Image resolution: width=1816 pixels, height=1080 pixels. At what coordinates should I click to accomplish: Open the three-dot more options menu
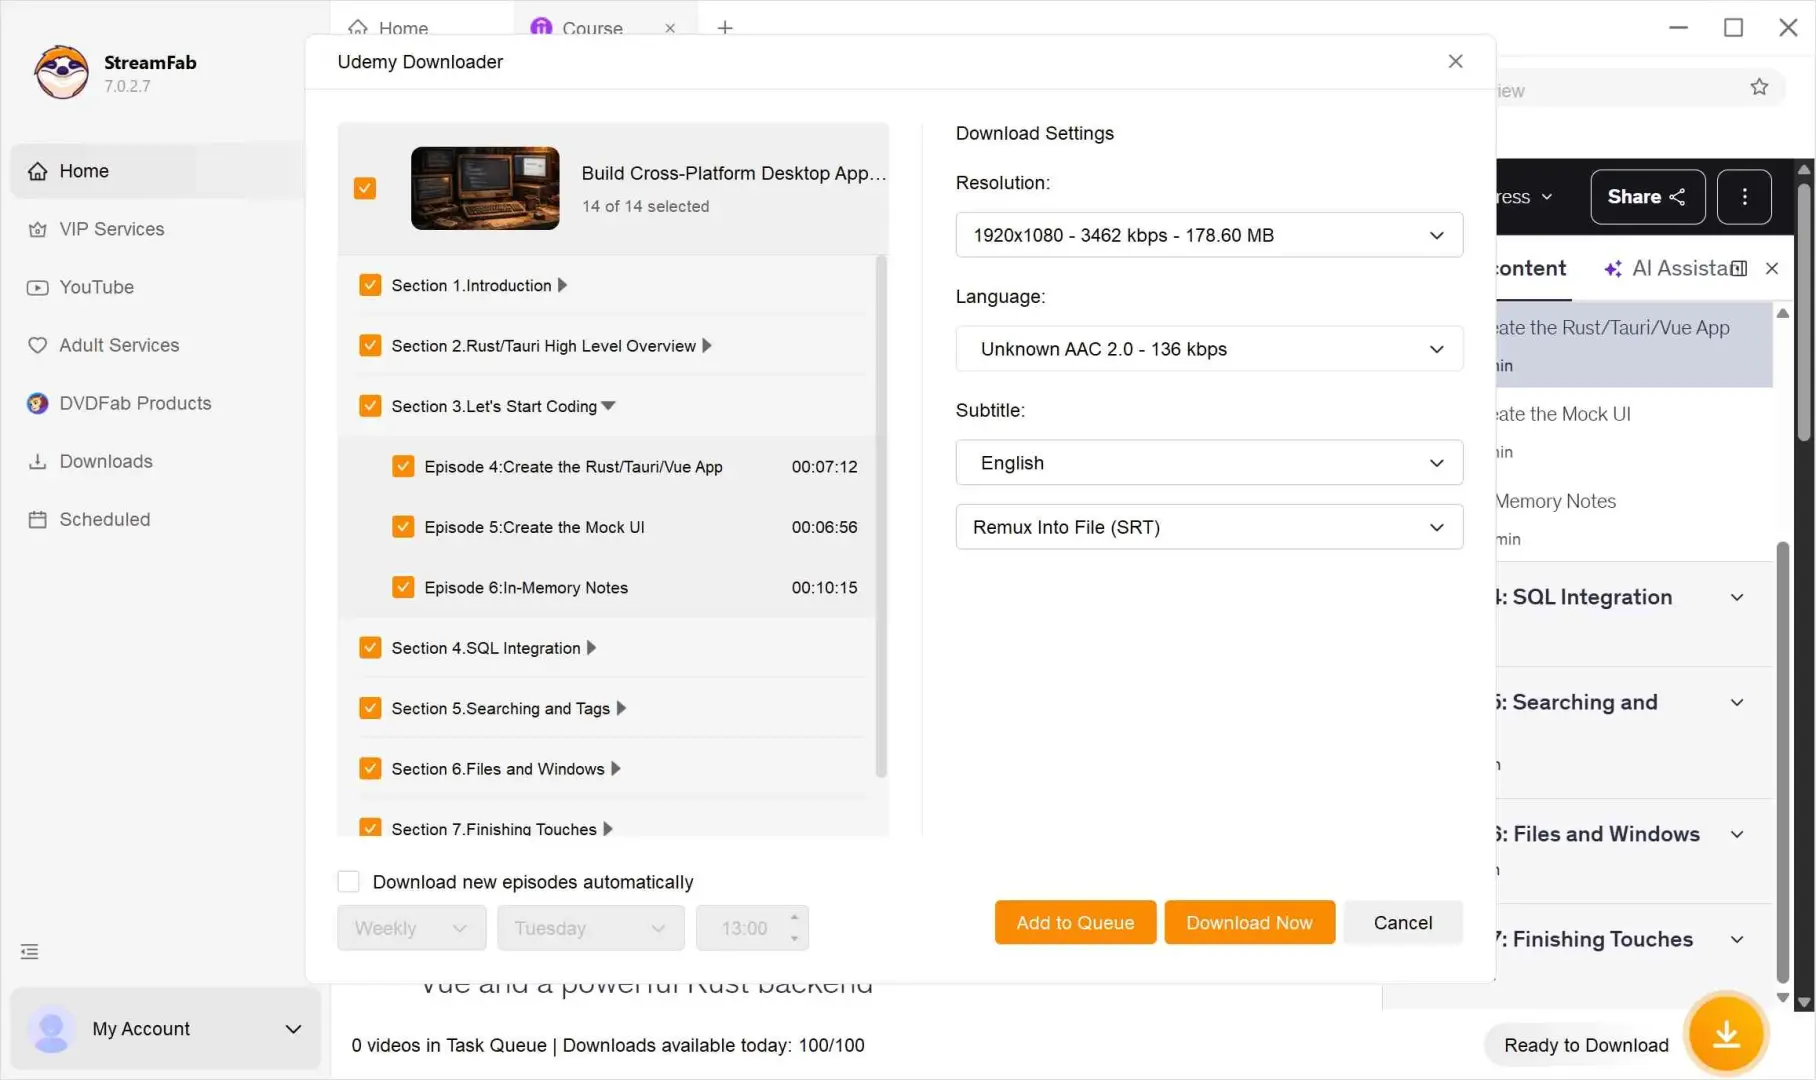[1744, 197]
